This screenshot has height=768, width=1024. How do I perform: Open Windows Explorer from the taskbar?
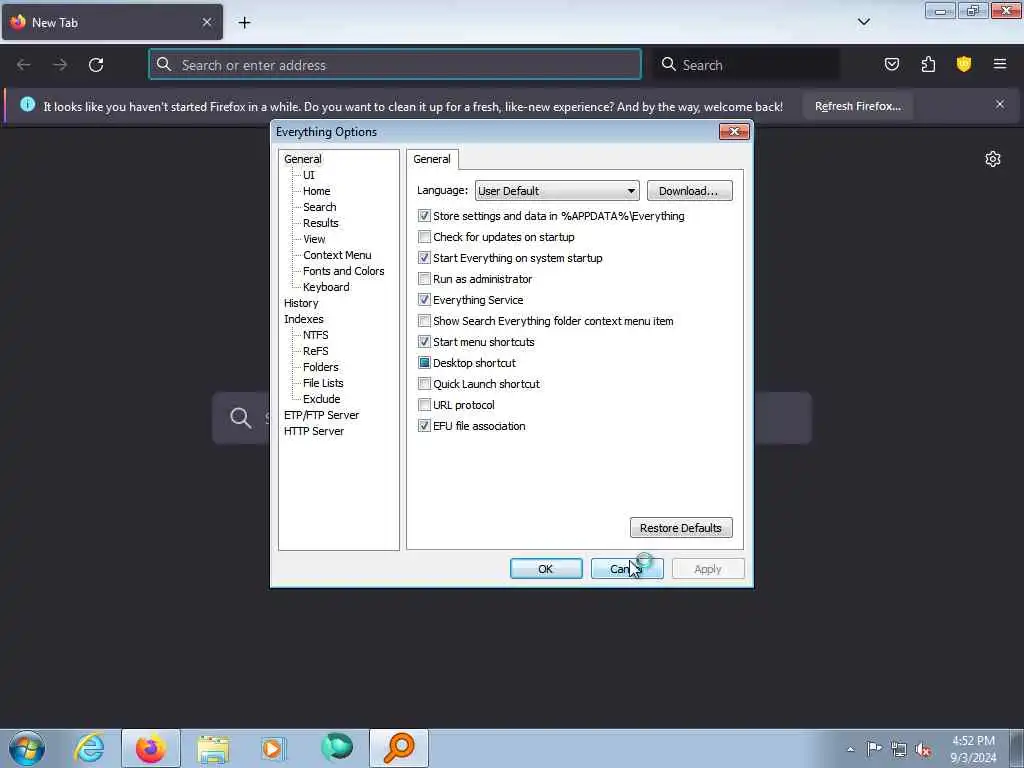(213, 749)
